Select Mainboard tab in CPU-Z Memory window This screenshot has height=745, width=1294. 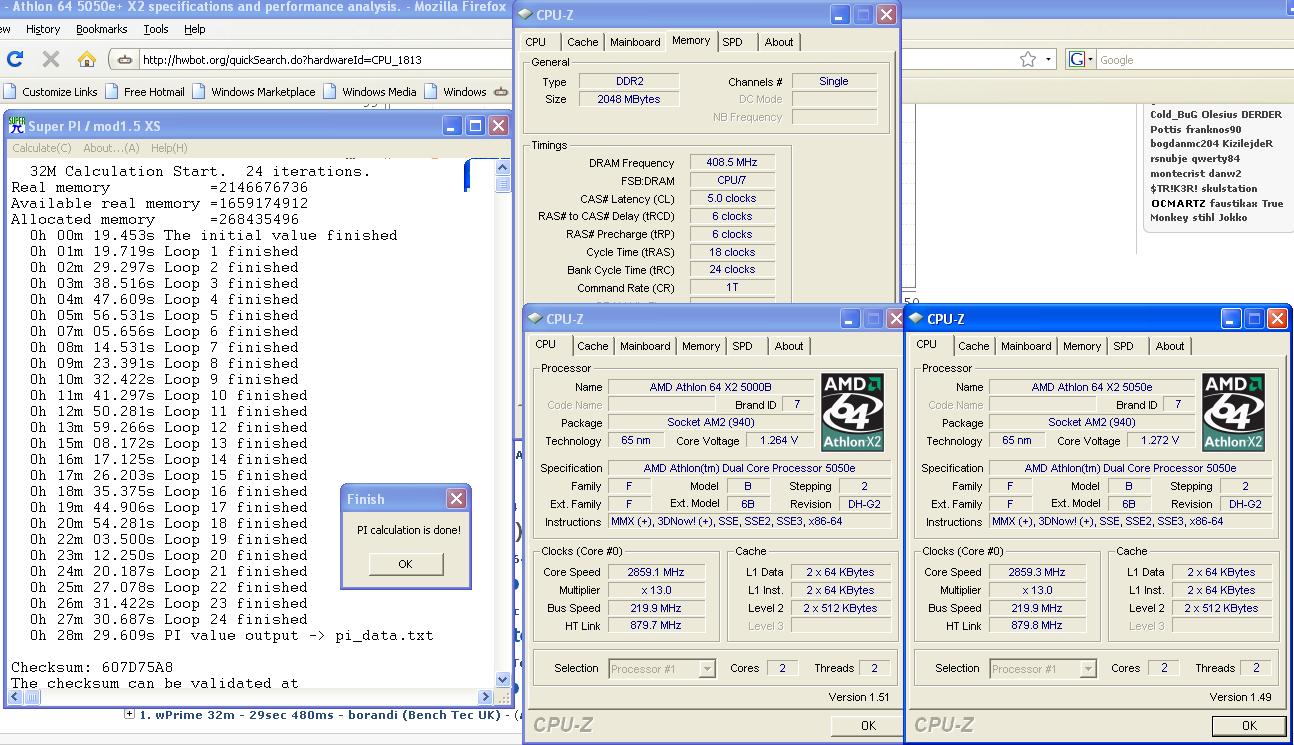(x=635, y=42)
